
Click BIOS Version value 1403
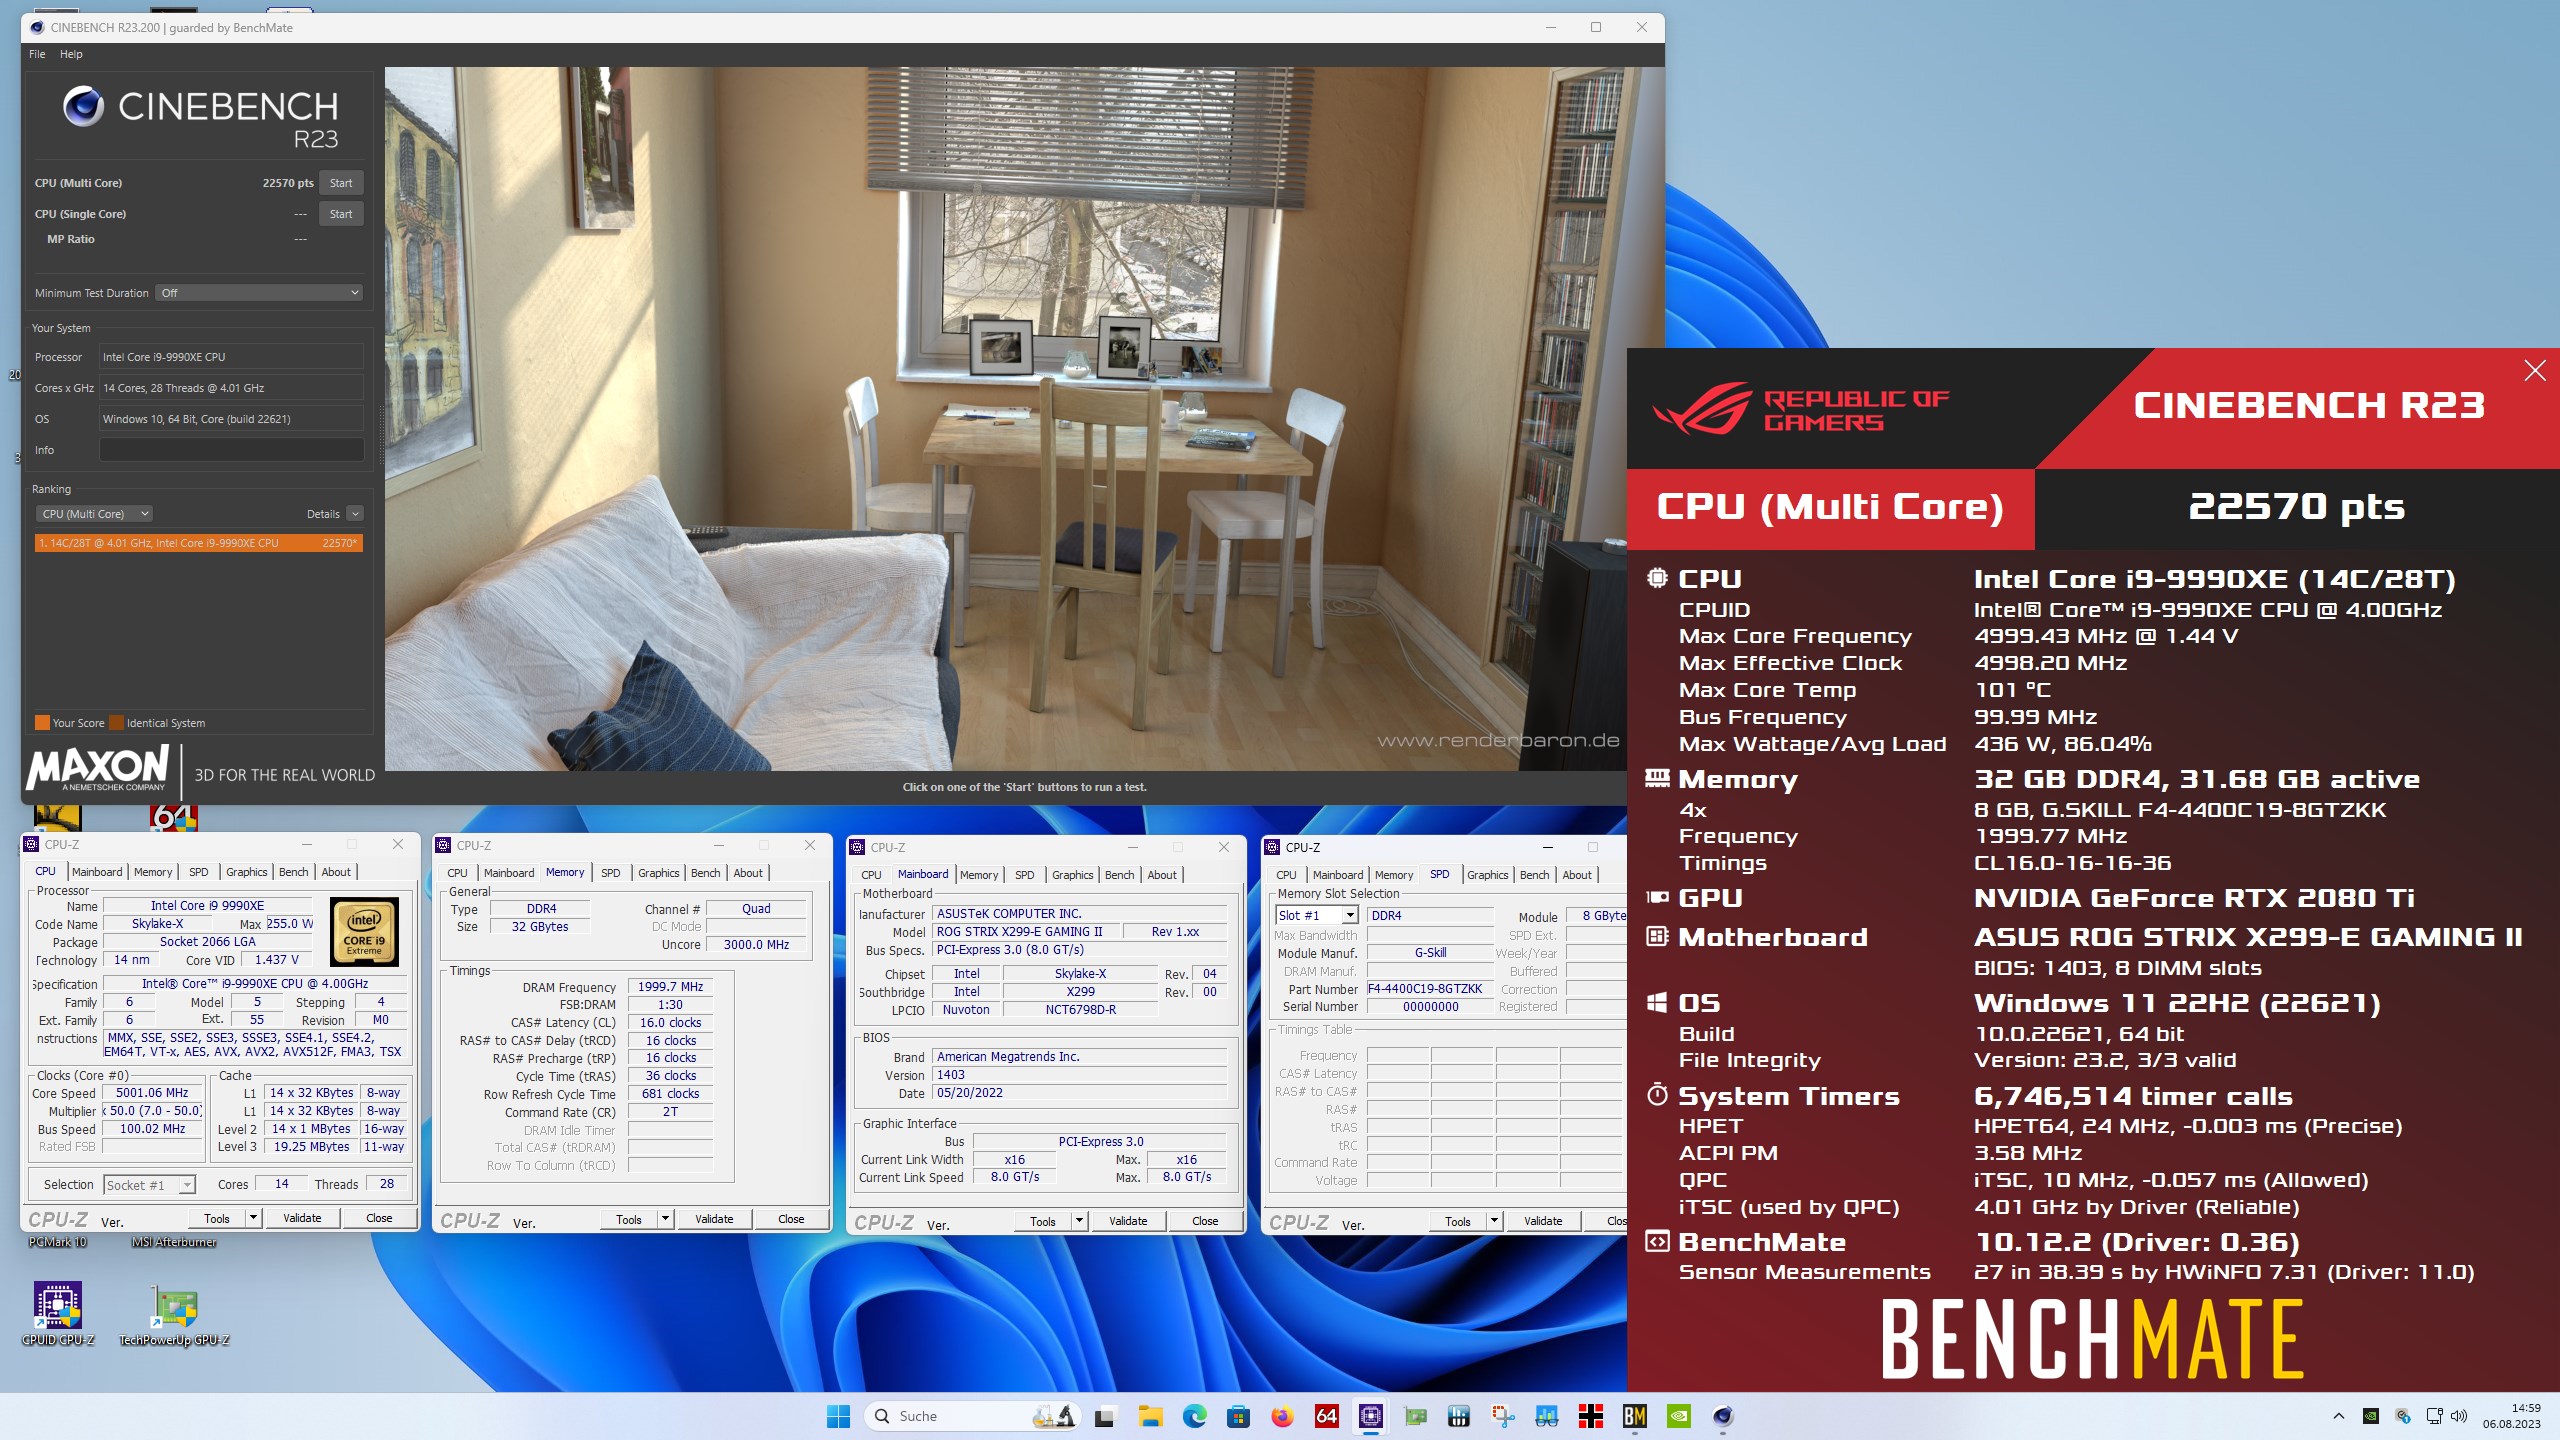click(1080, 1075)
